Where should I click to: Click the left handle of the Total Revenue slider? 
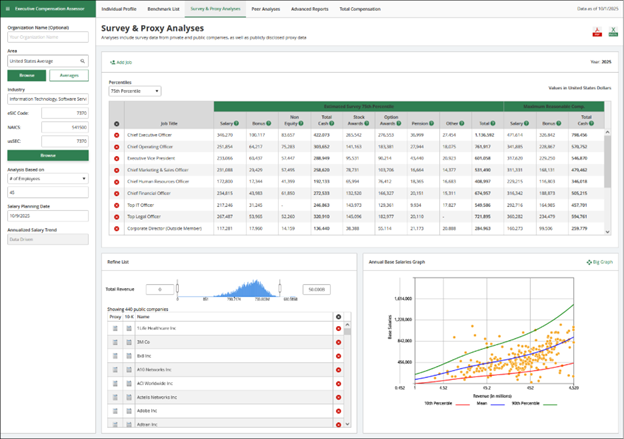178,289
